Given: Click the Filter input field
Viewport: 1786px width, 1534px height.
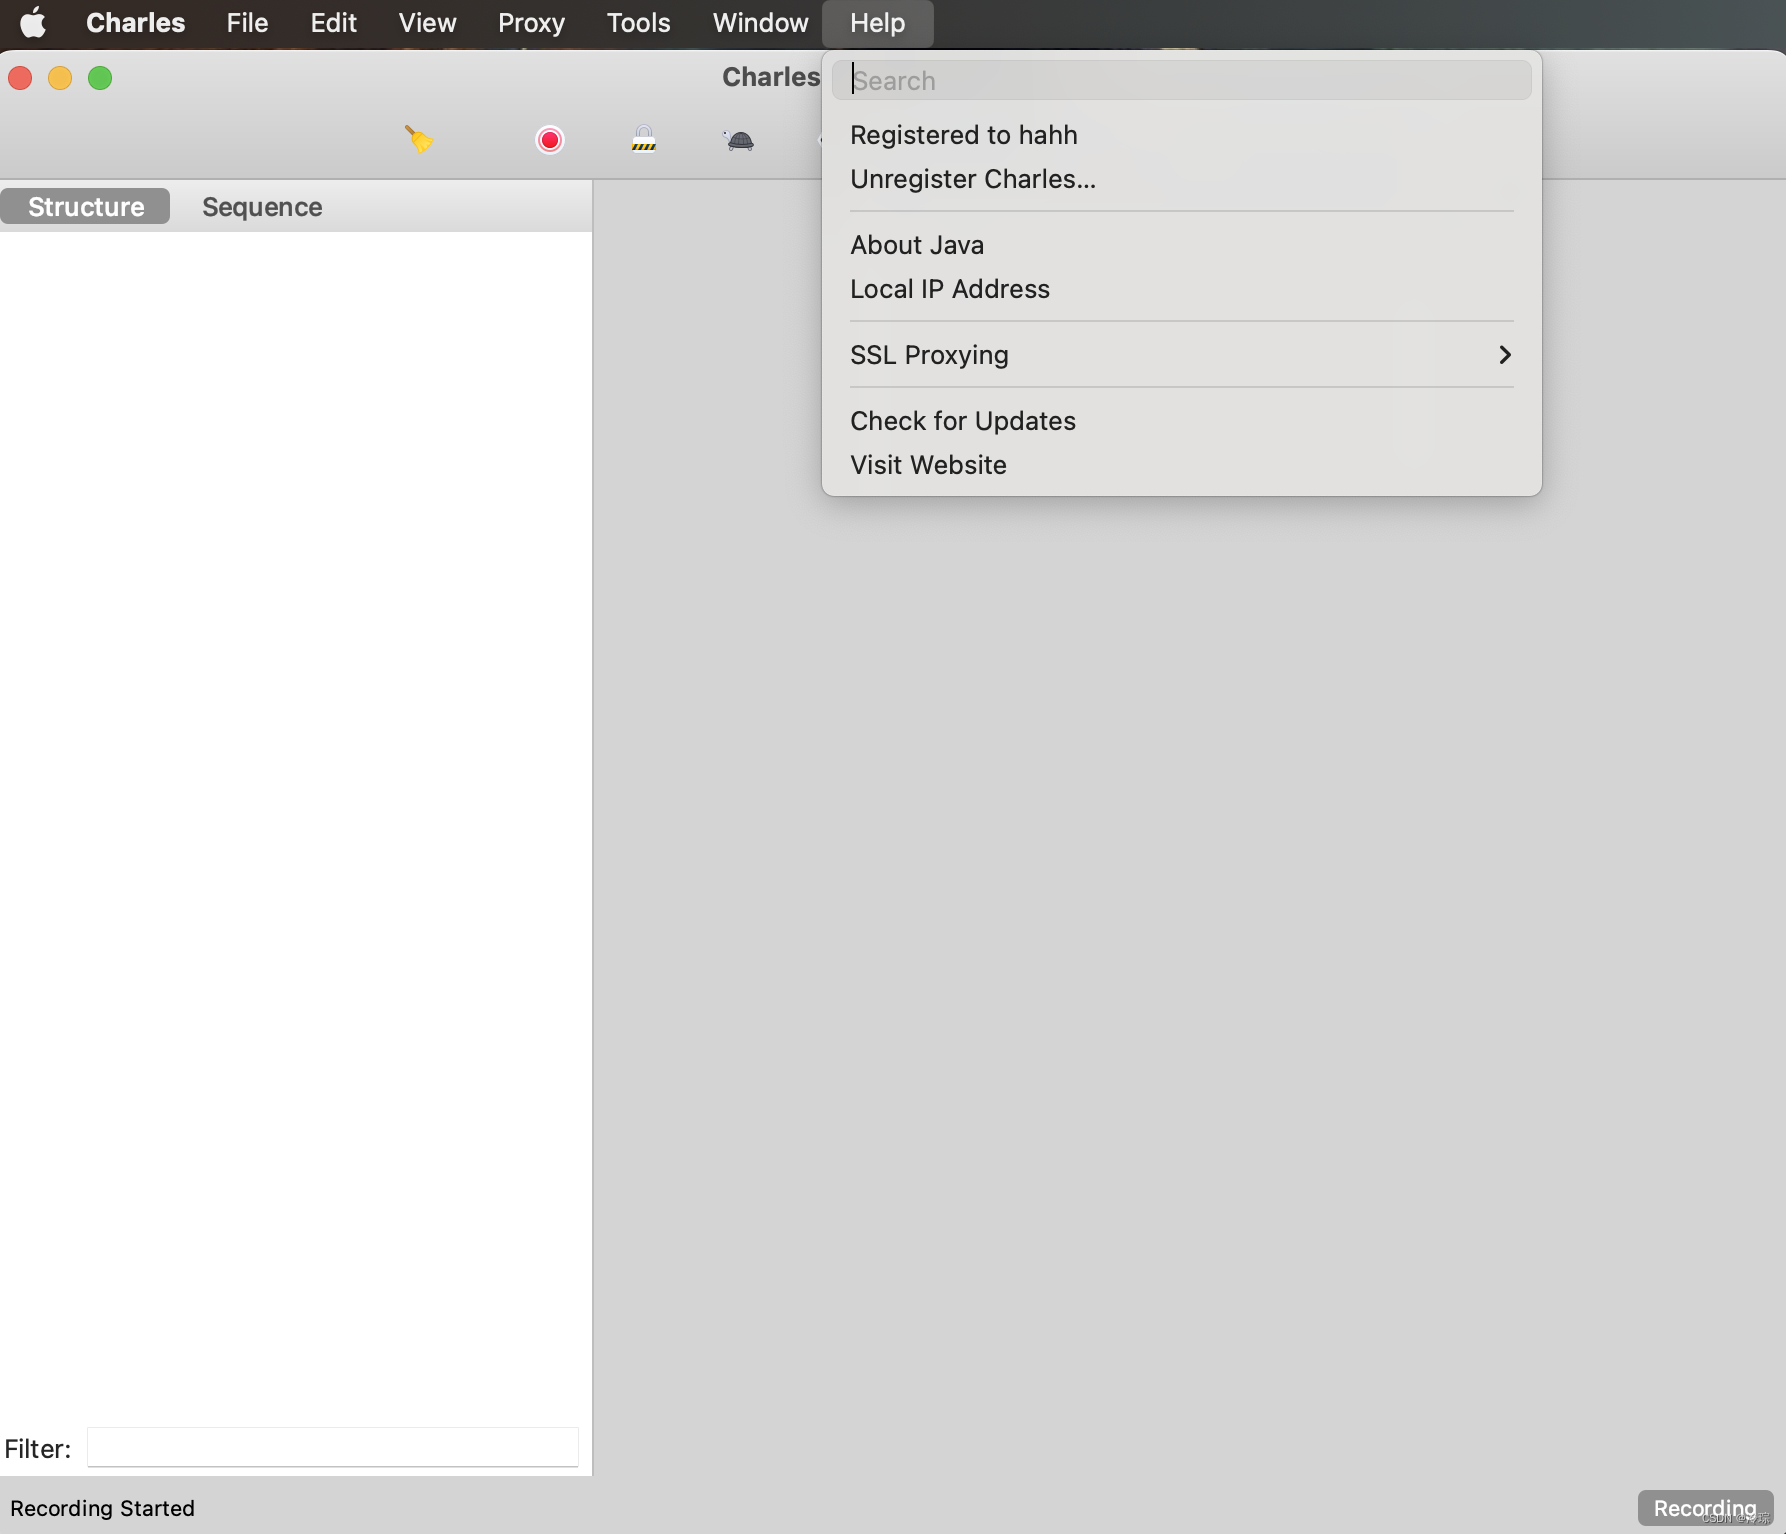Looking at the screenshot, I should [x=333, y=1447].
